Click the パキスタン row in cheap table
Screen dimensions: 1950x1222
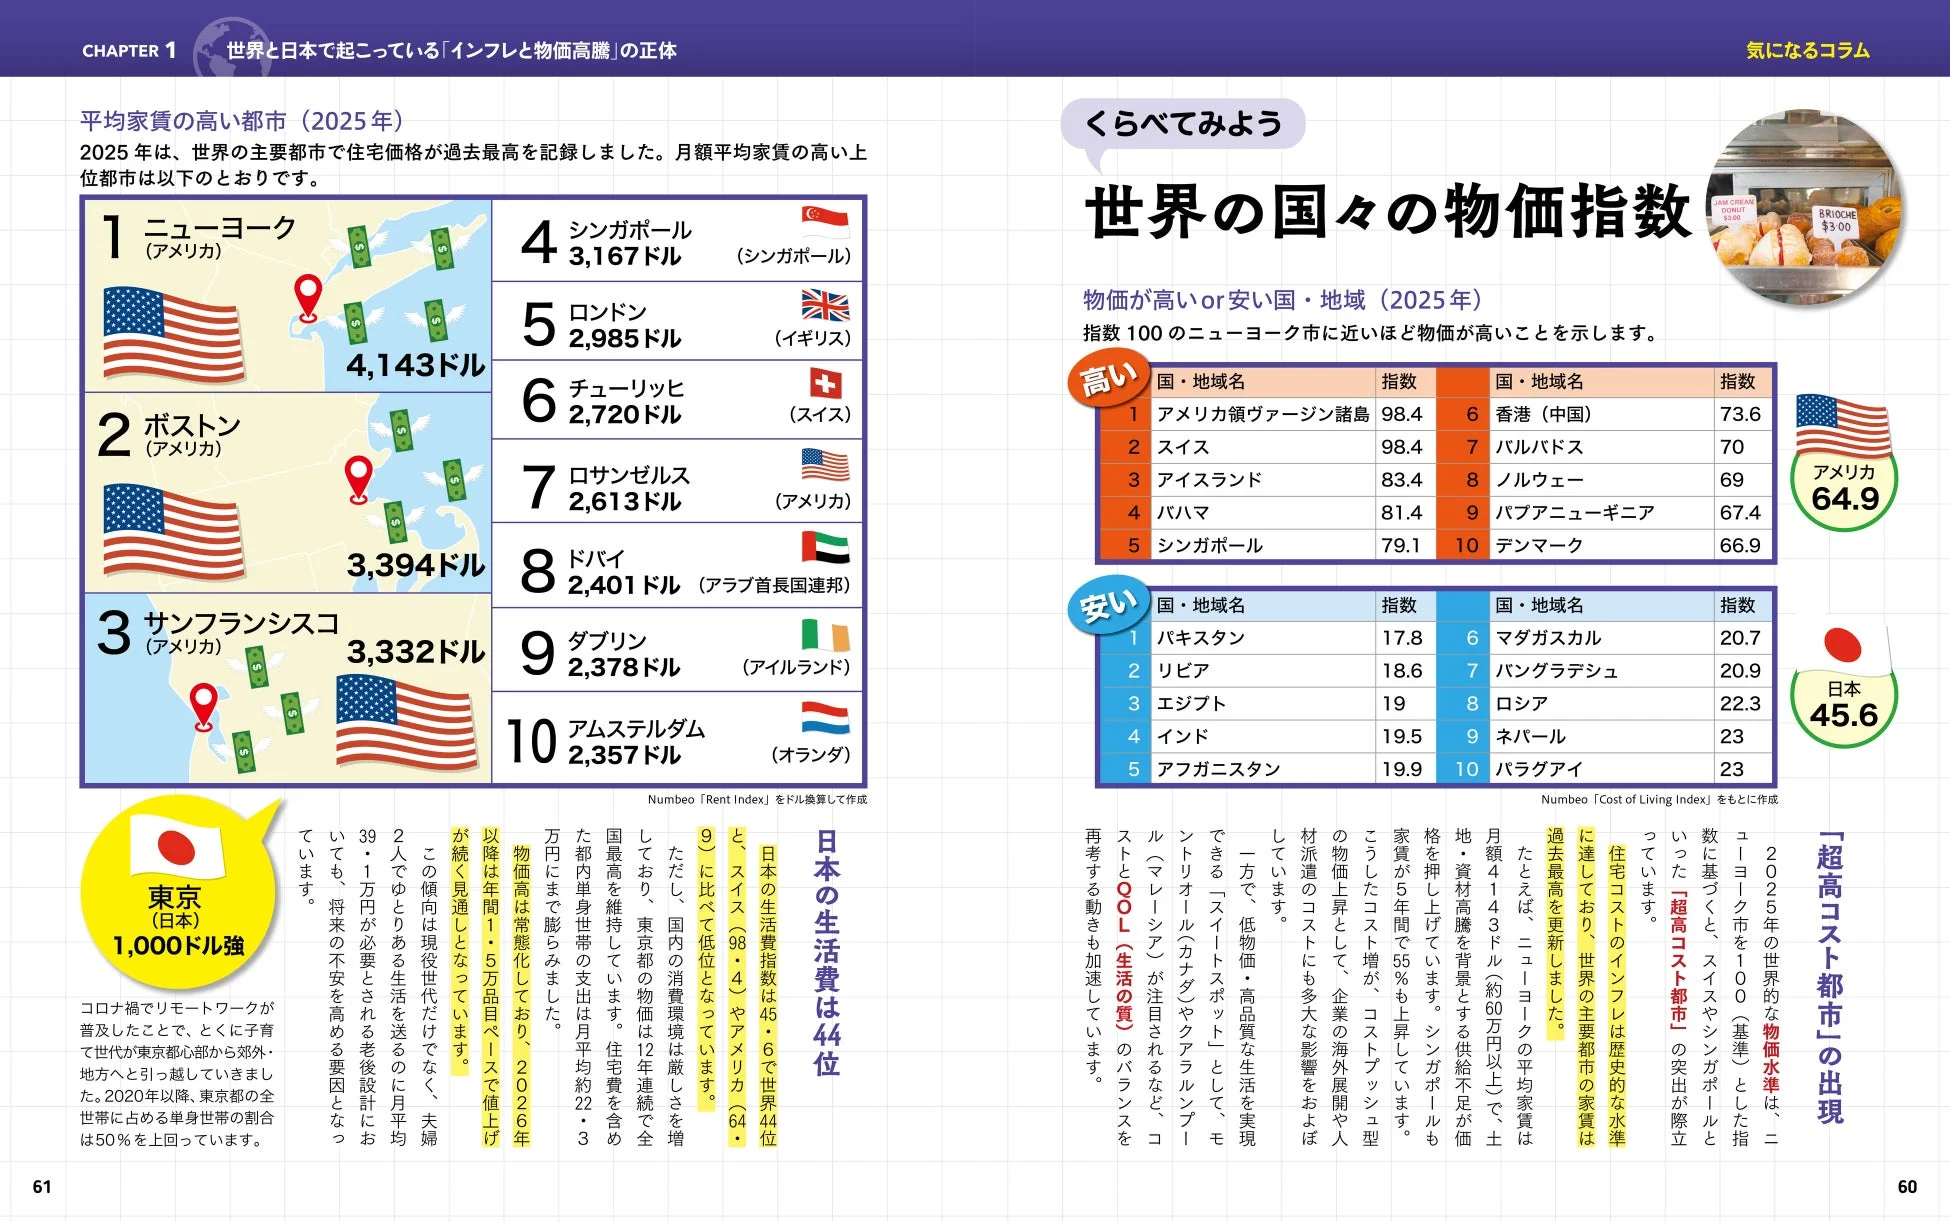coord(1268,638)
